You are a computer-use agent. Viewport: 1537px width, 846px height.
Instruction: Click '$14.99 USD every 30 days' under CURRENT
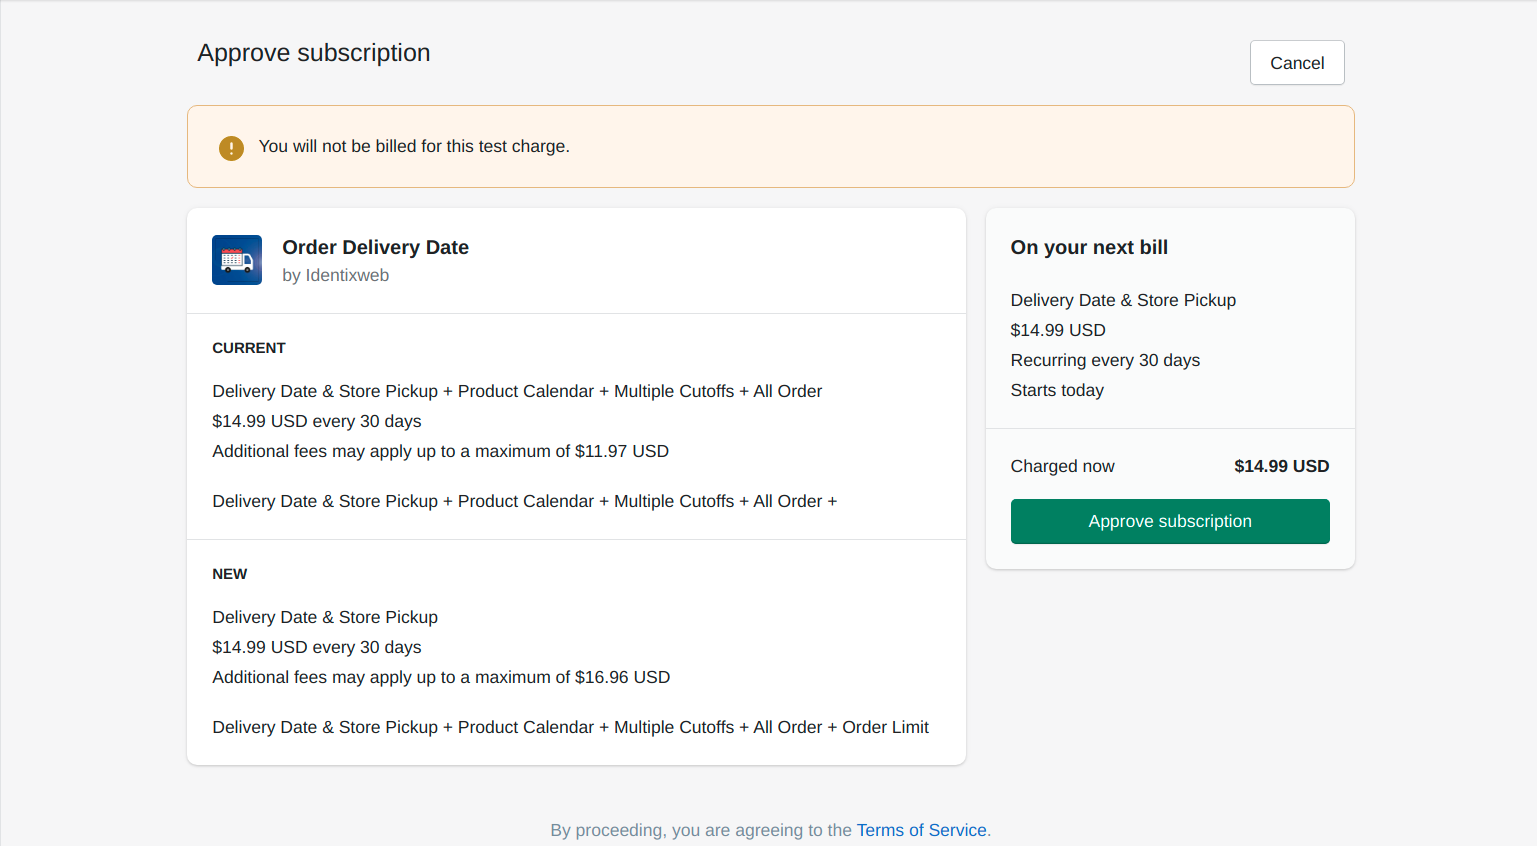click(x=317, y=421)
